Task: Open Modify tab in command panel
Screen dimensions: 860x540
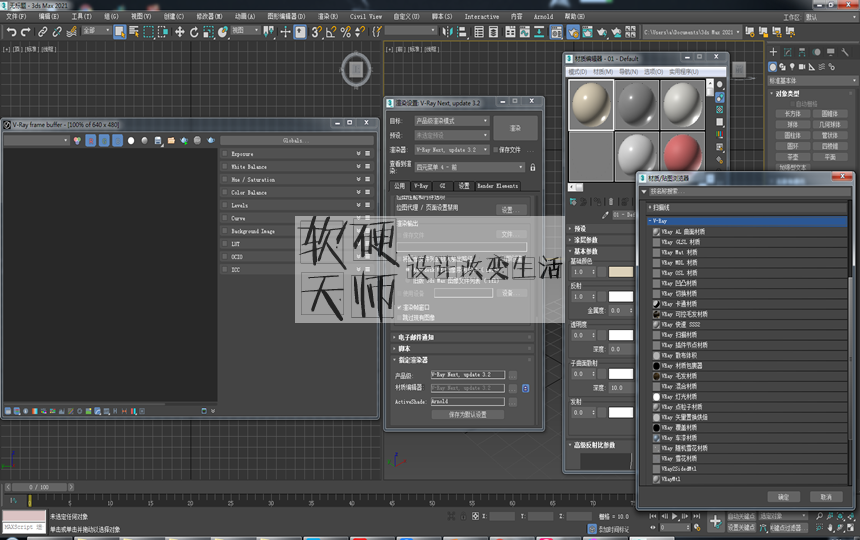Action: [x=788, y=52]
